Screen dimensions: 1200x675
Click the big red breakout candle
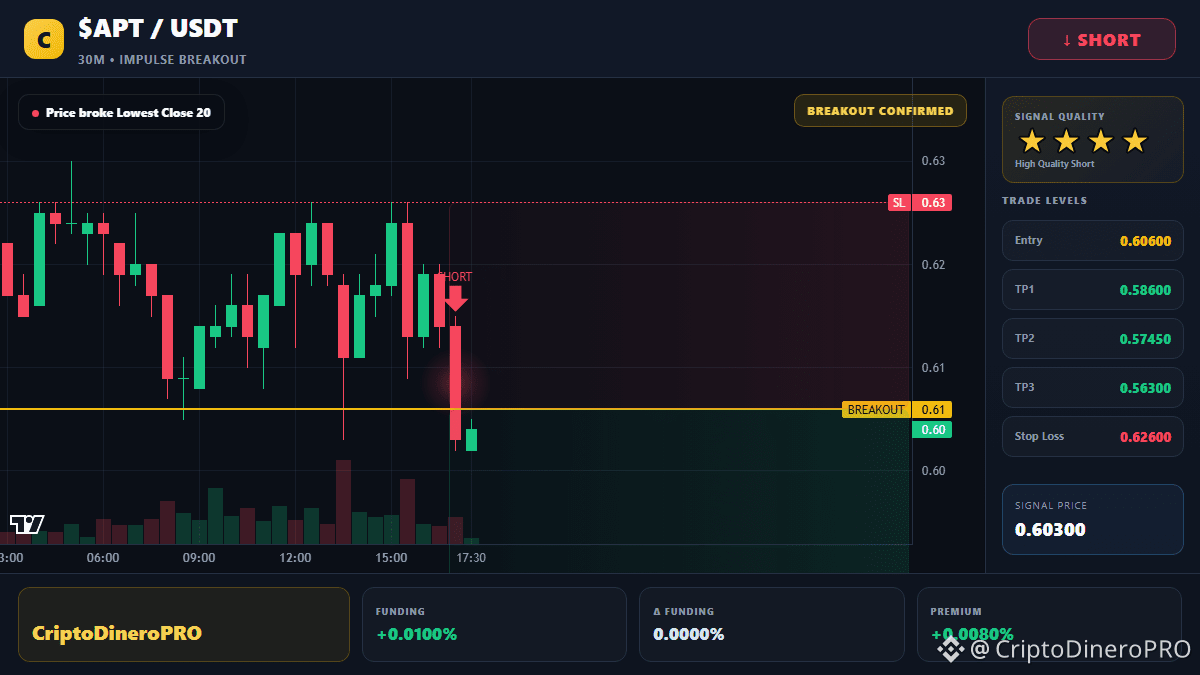click(455, 383)
